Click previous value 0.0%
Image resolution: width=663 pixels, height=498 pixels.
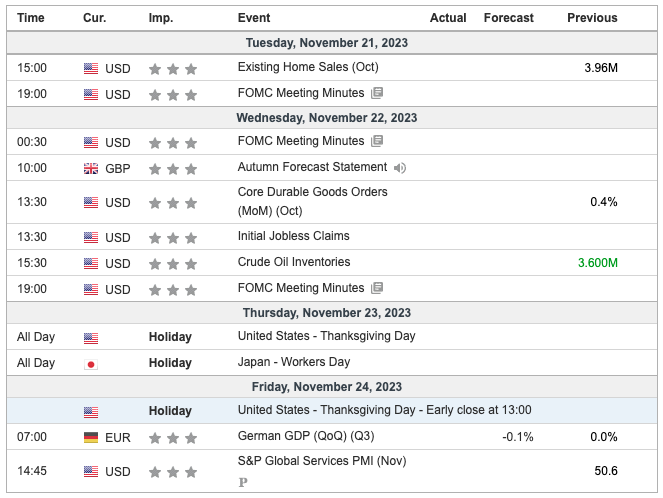604,437
